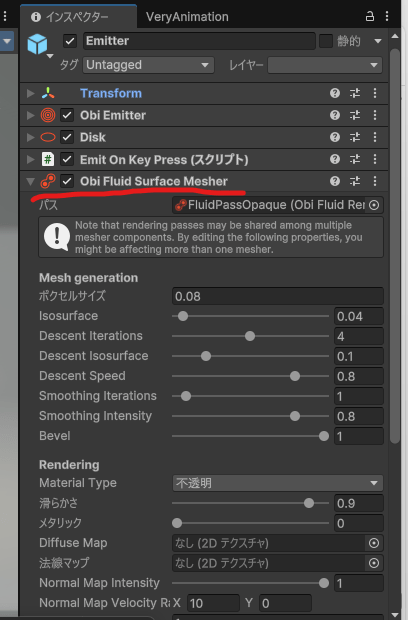Select the インスペクター tab
The image size is (408, 620).
[x=77, y=17]
